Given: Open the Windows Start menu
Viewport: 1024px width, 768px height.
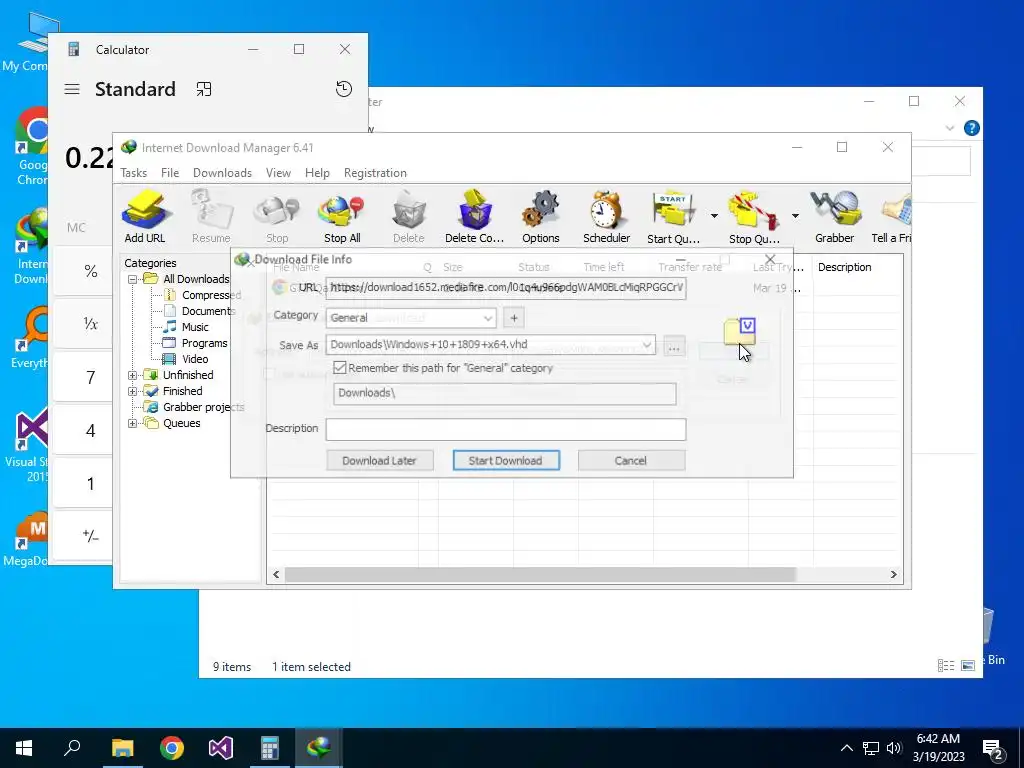Looking at the screenshot, I should (24, 748).
